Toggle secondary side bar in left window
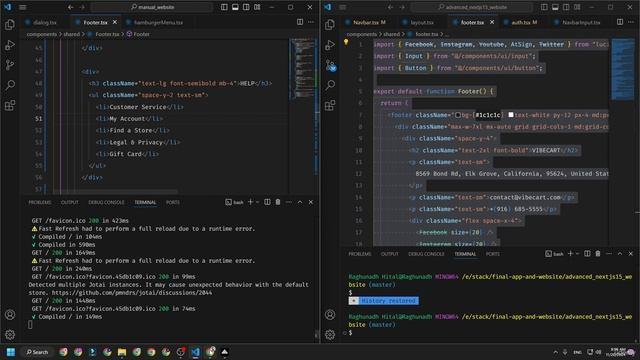The width and height of the screenshot is (640, 360). click(x=246, y=7)
